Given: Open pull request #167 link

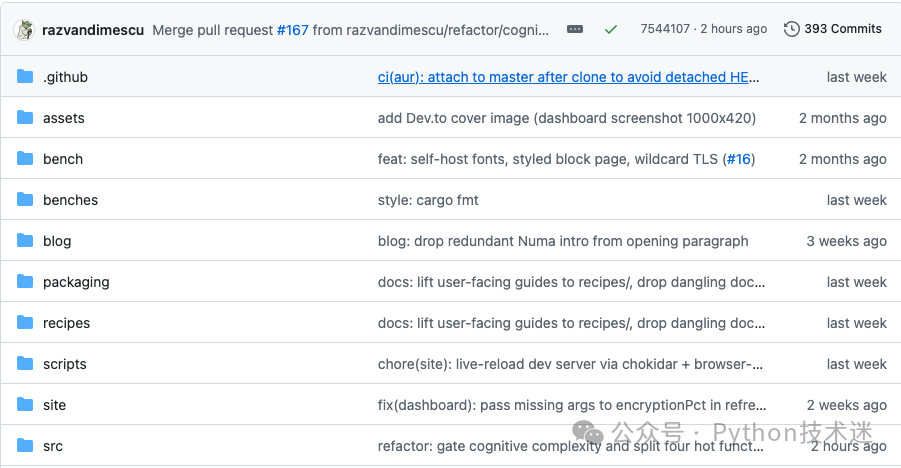Looking at the screenshot, I should coord(292,30).
